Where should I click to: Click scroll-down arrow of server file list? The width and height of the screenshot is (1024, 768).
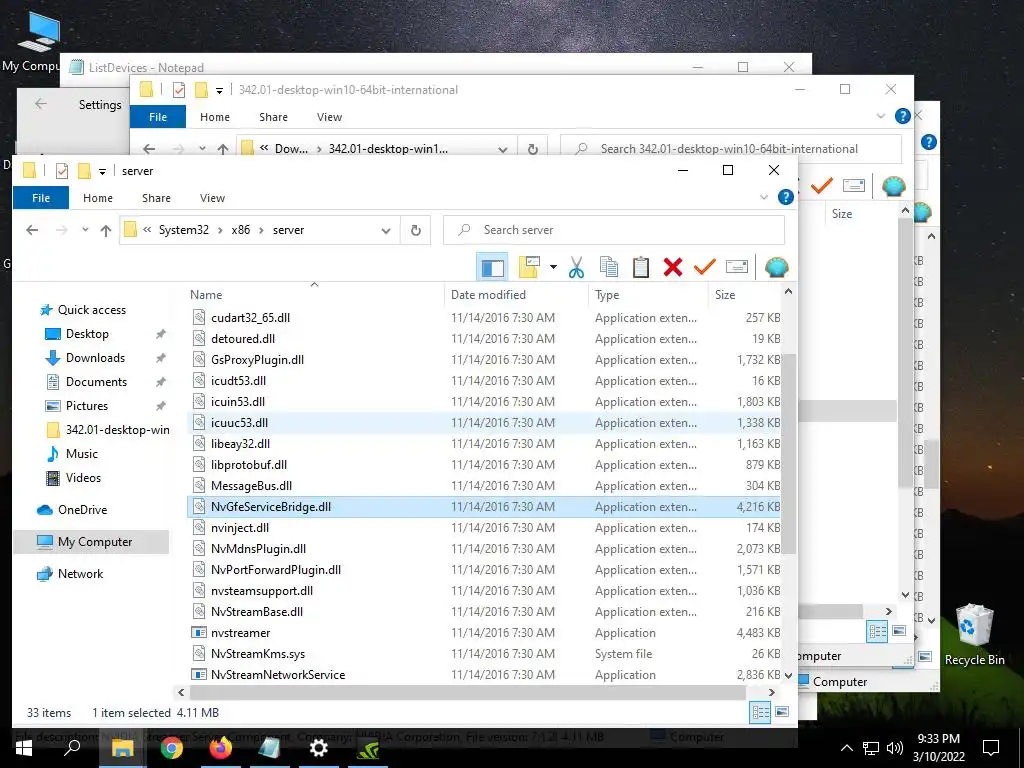click(x=788, y=675)
